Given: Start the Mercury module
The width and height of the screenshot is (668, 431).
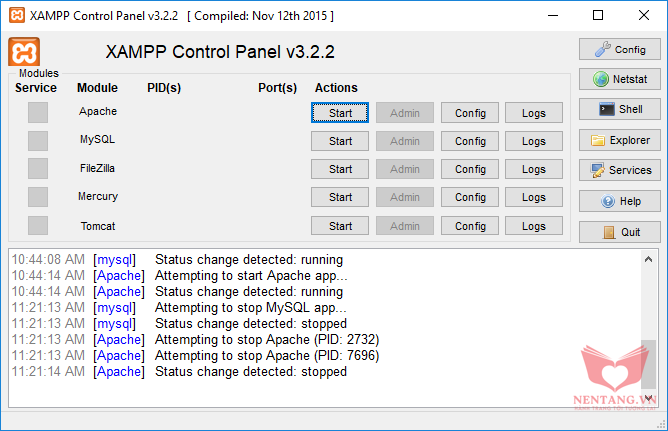Looking at the screenshot, I should coord(340,197).
